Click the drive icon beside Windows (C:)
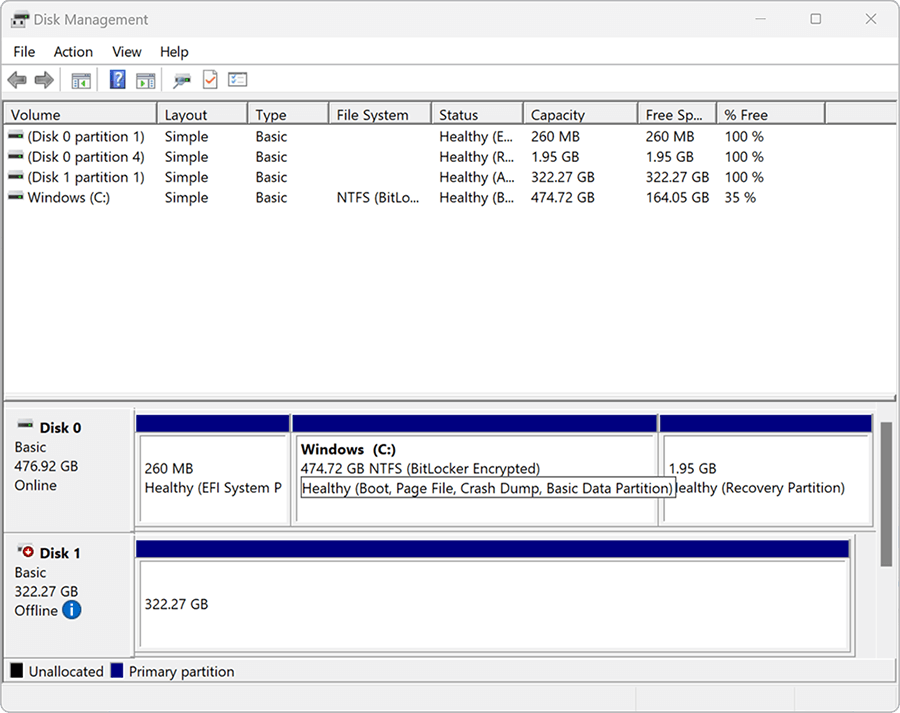This screenshot has height=713, width=900. pos(16,197)
